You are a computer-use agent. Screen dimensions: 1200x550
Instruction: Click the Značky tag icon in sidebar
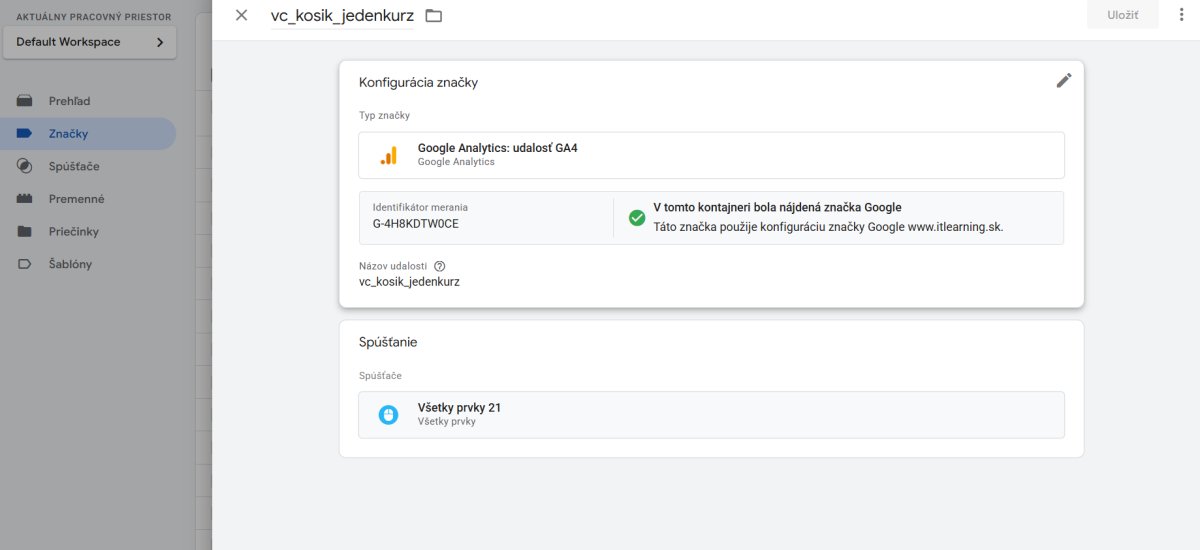pos(25,134)
